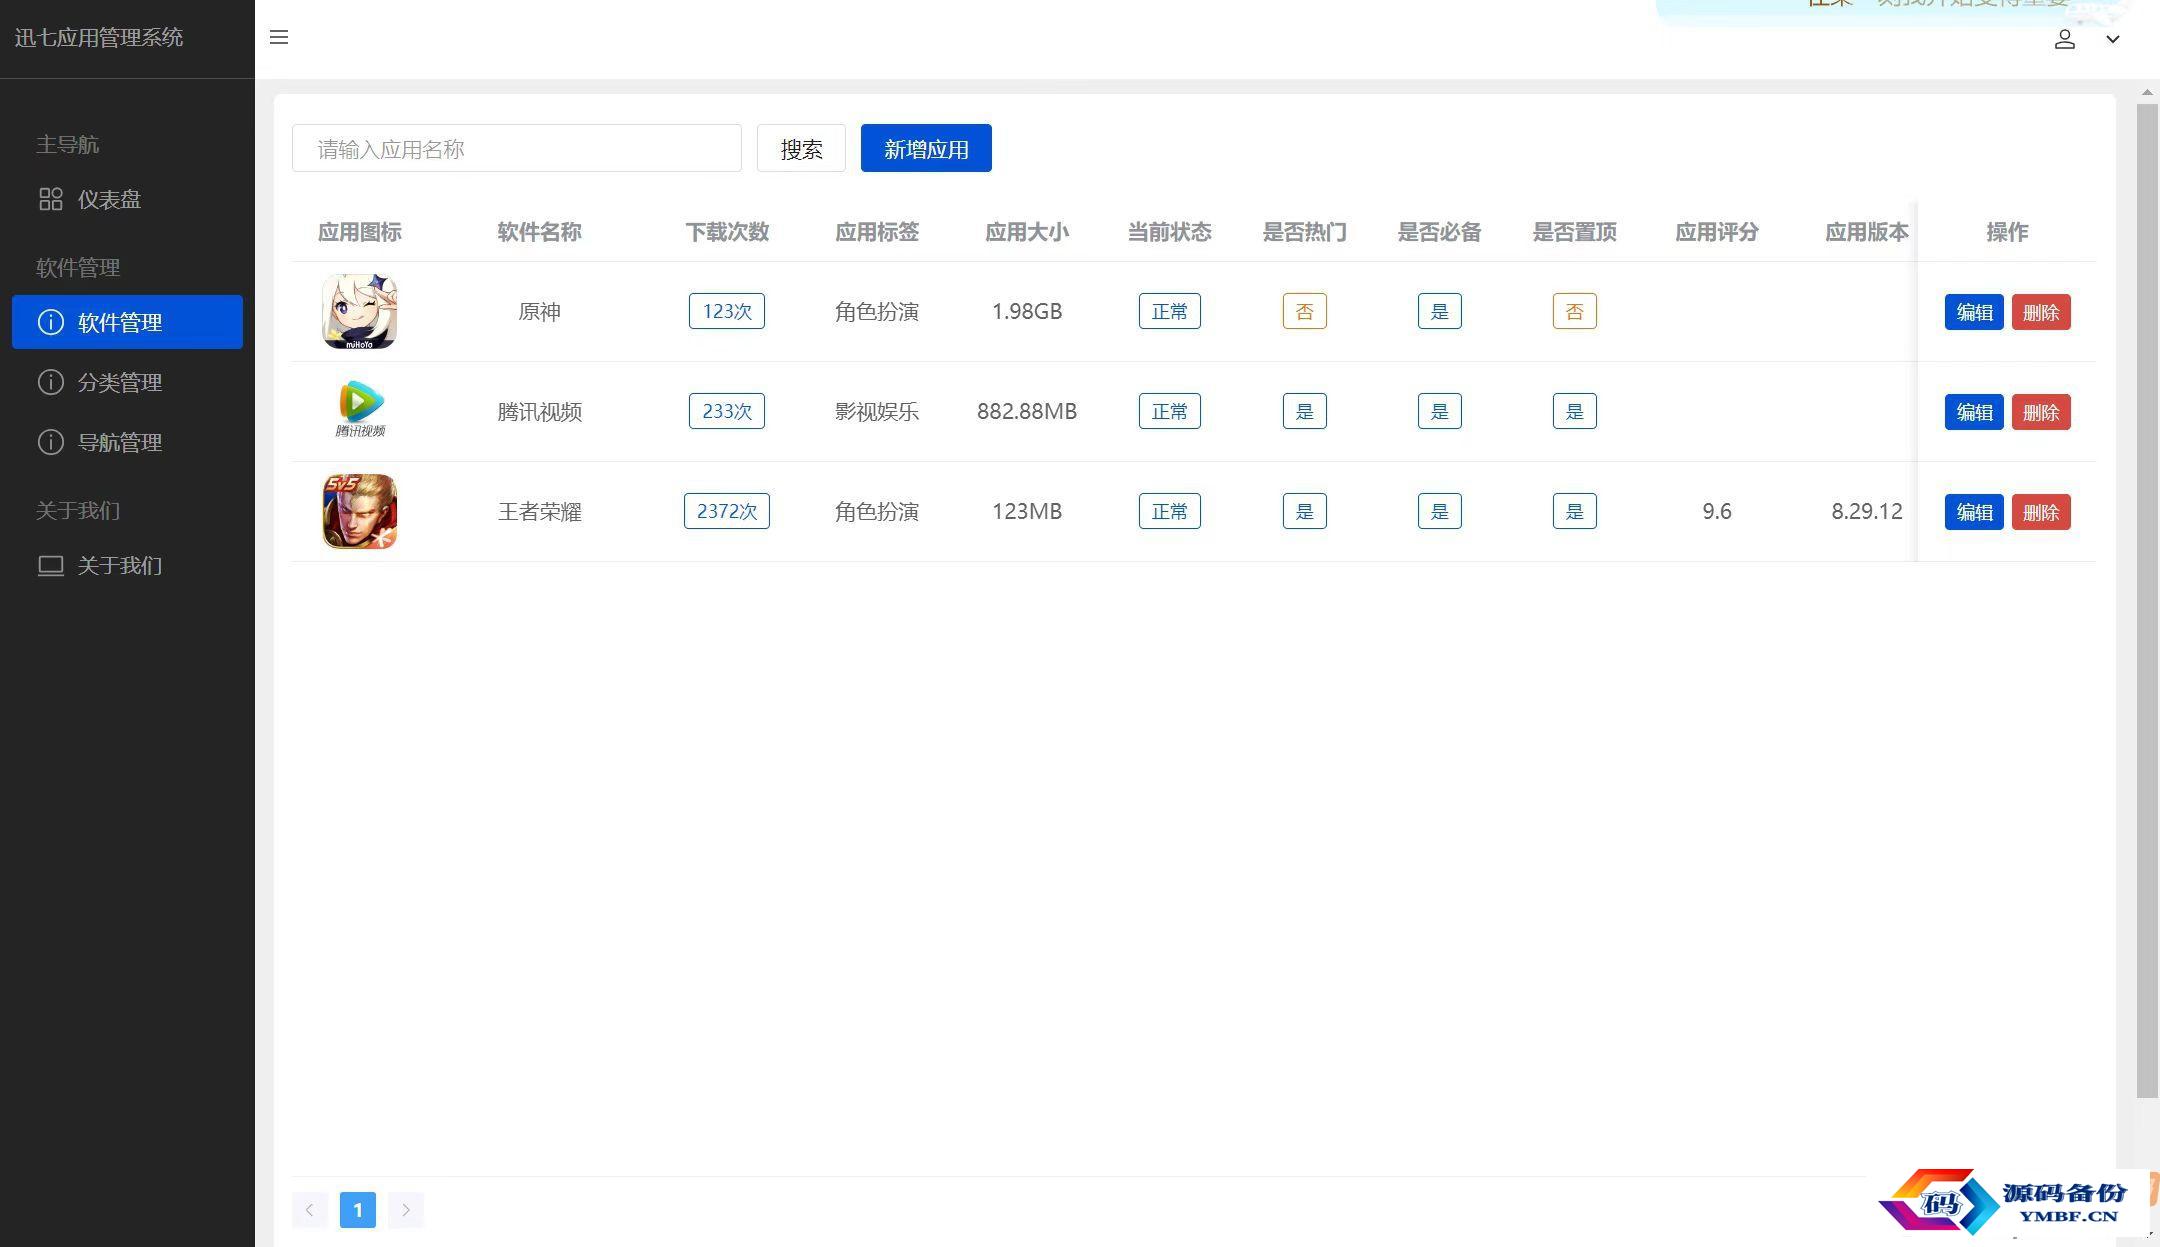Go to next page arrow
Image resolution: width=2160 pixels, height=1247 pixels.
pyautogui.click(x=406, y=1210)
